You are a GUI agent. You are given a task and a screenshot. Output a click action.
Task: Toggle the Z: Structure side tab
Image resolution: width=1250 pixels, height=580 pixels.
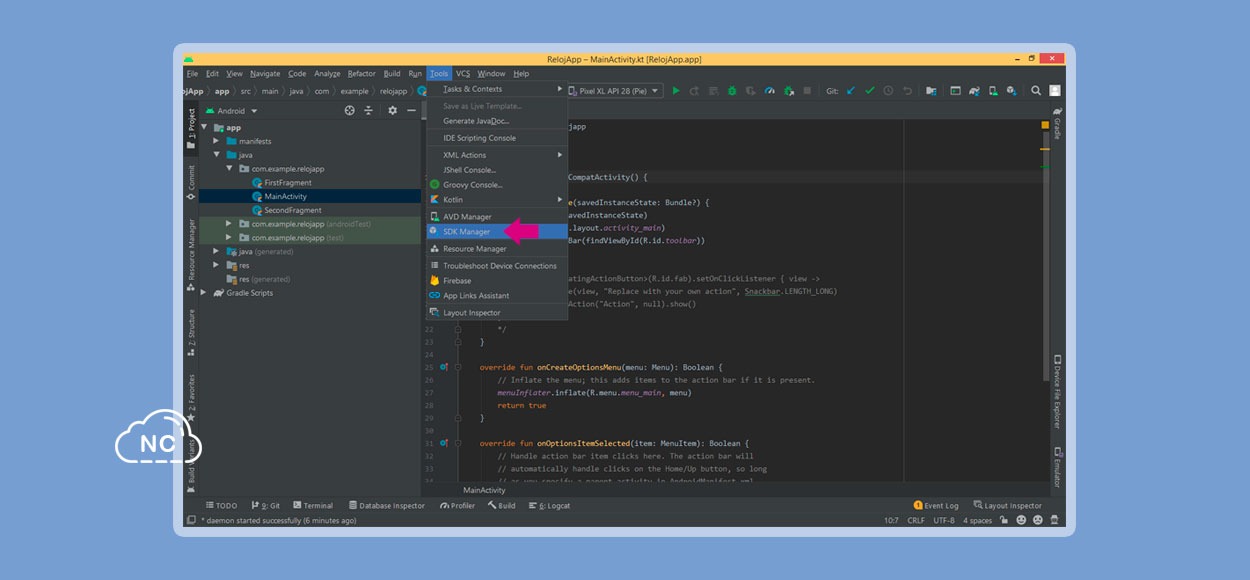pyautogui.click(x=191, y=332)
